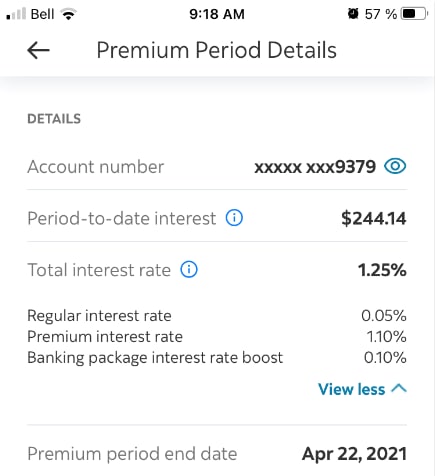Open info icon beside Total interest rate
This screenshot has width=439, height=476.
coord(189,269)
